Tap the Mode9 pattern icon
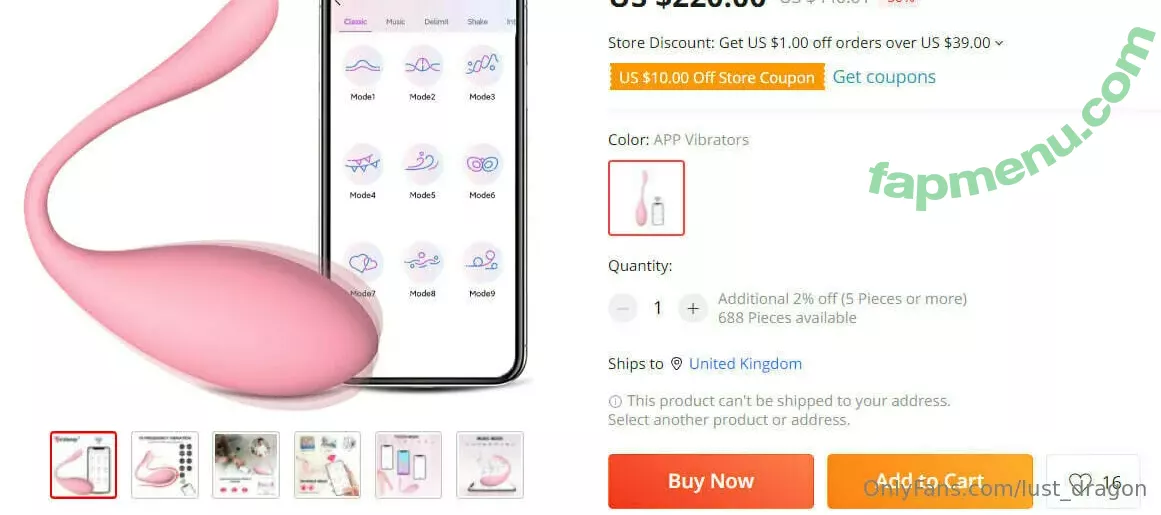 (x=483, y=262)
